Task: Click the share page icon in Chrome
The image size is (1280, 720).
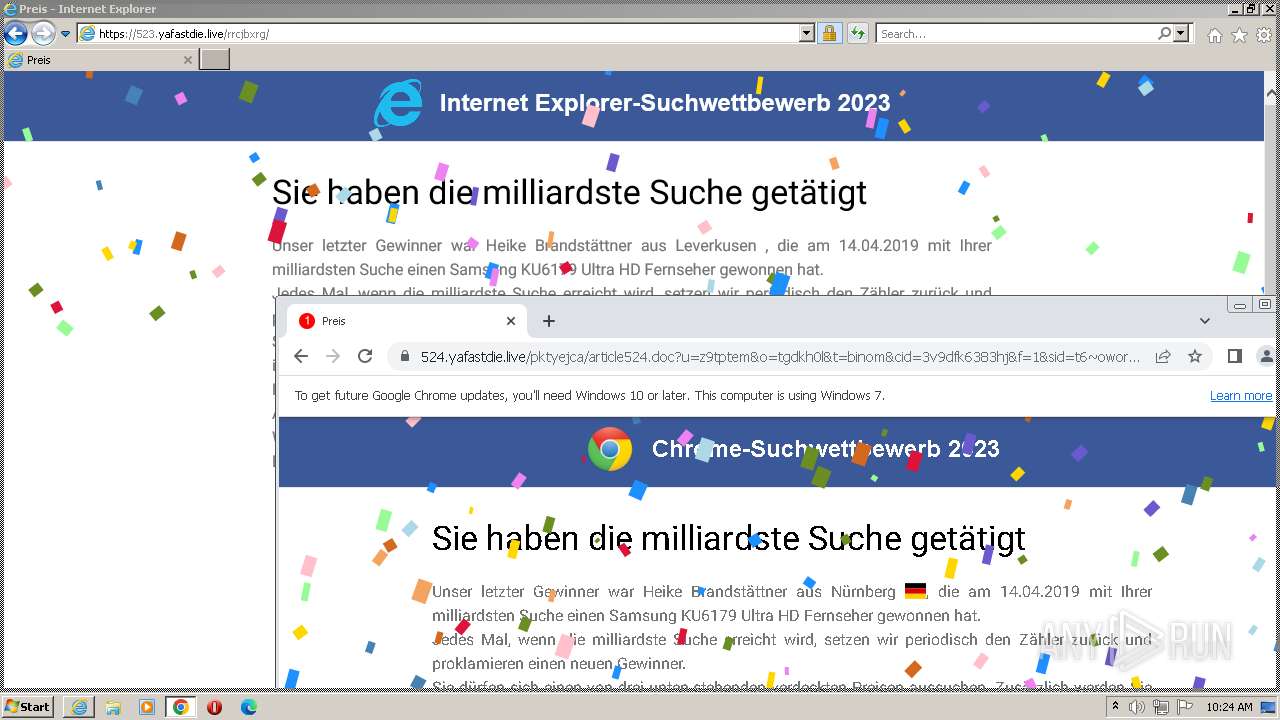Action: coord(1163,356)
